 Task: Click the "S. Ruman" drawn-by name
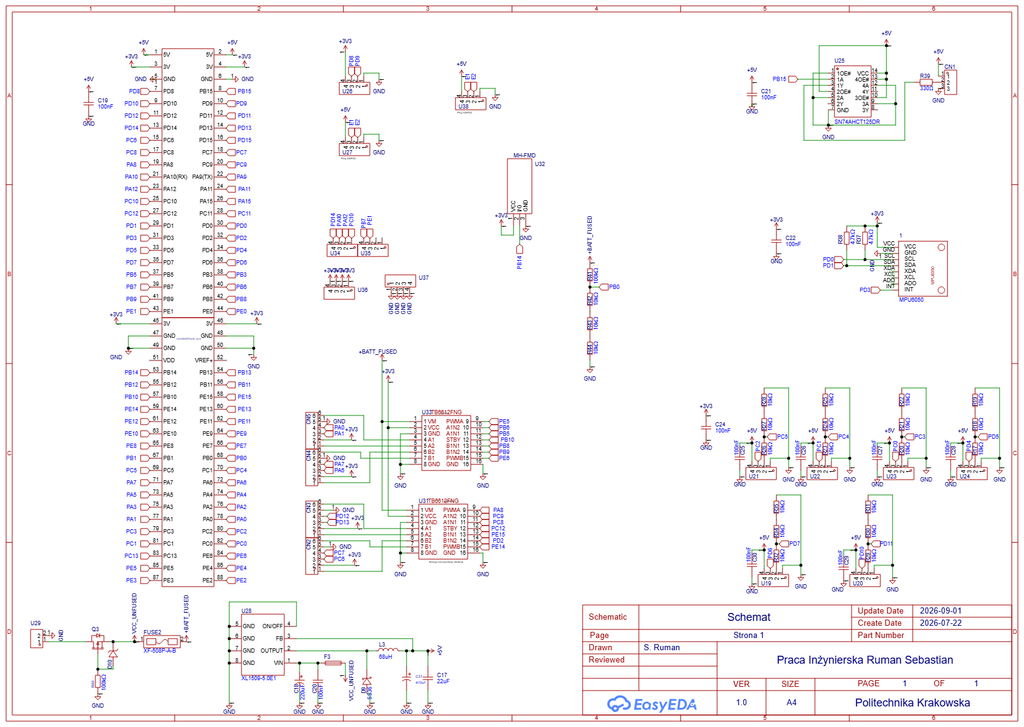662,647
